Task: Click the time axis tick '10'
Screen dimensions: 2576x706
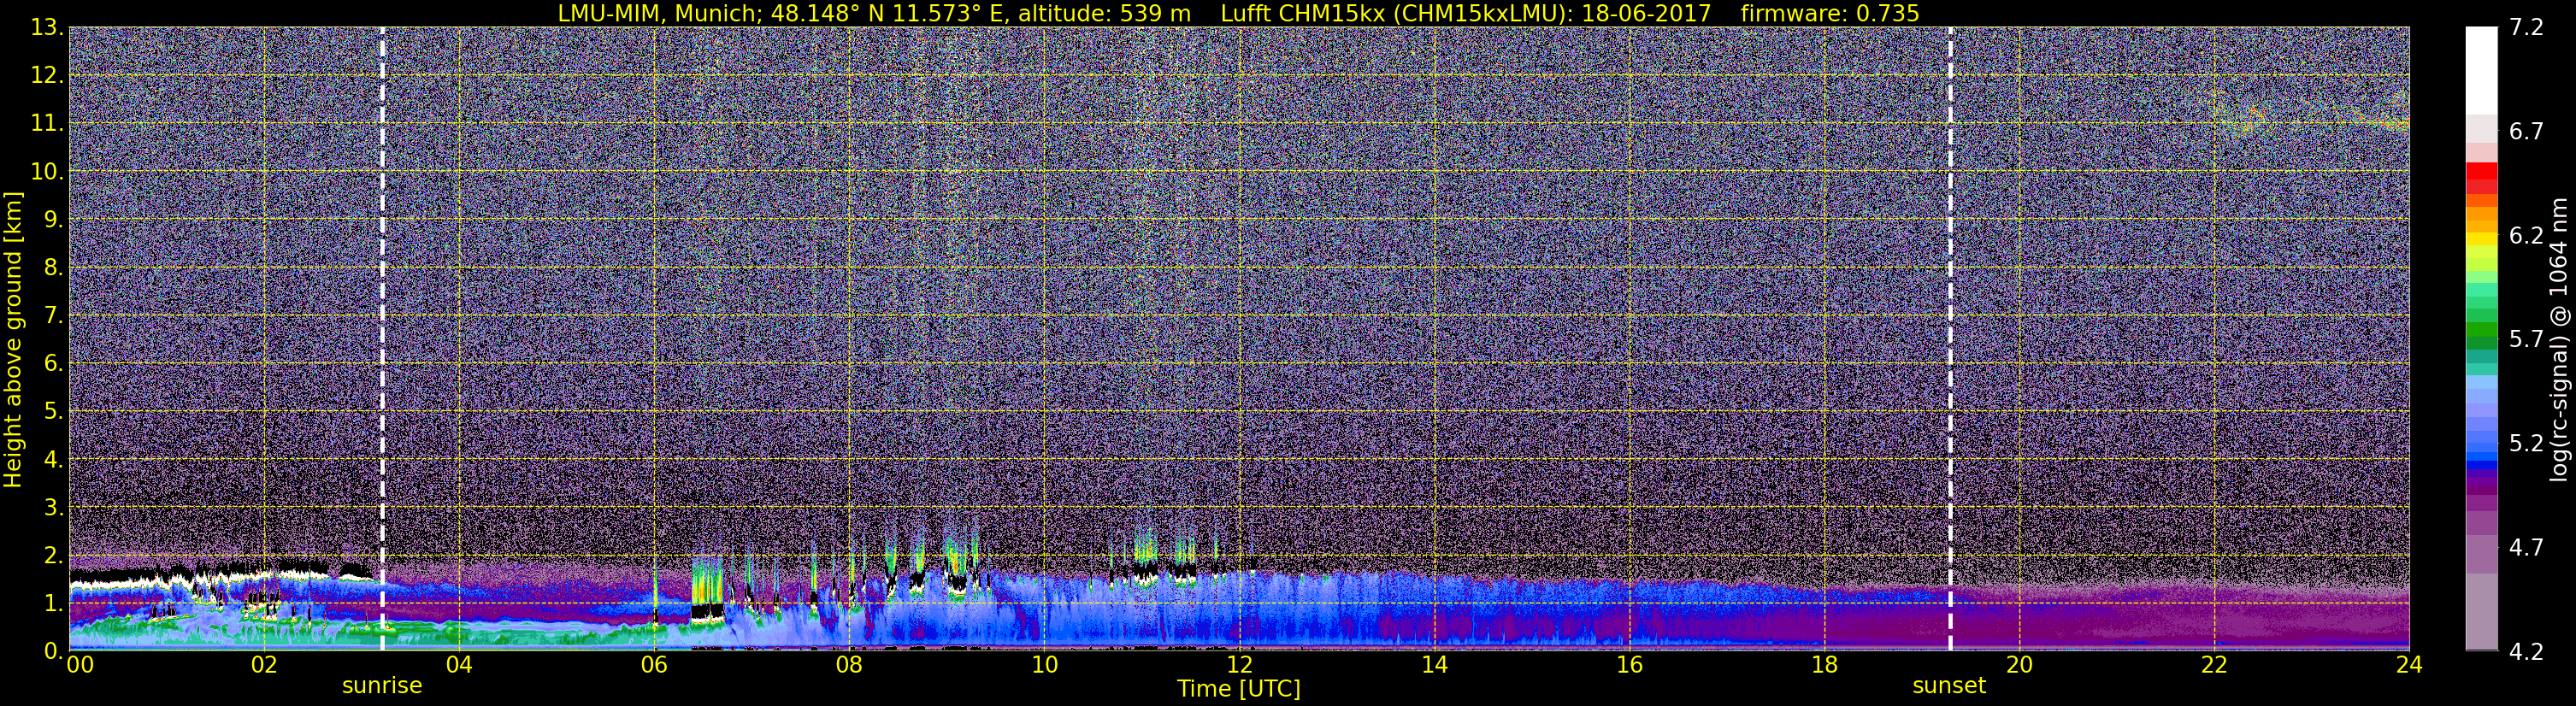Action: [x=1044, y=665]
